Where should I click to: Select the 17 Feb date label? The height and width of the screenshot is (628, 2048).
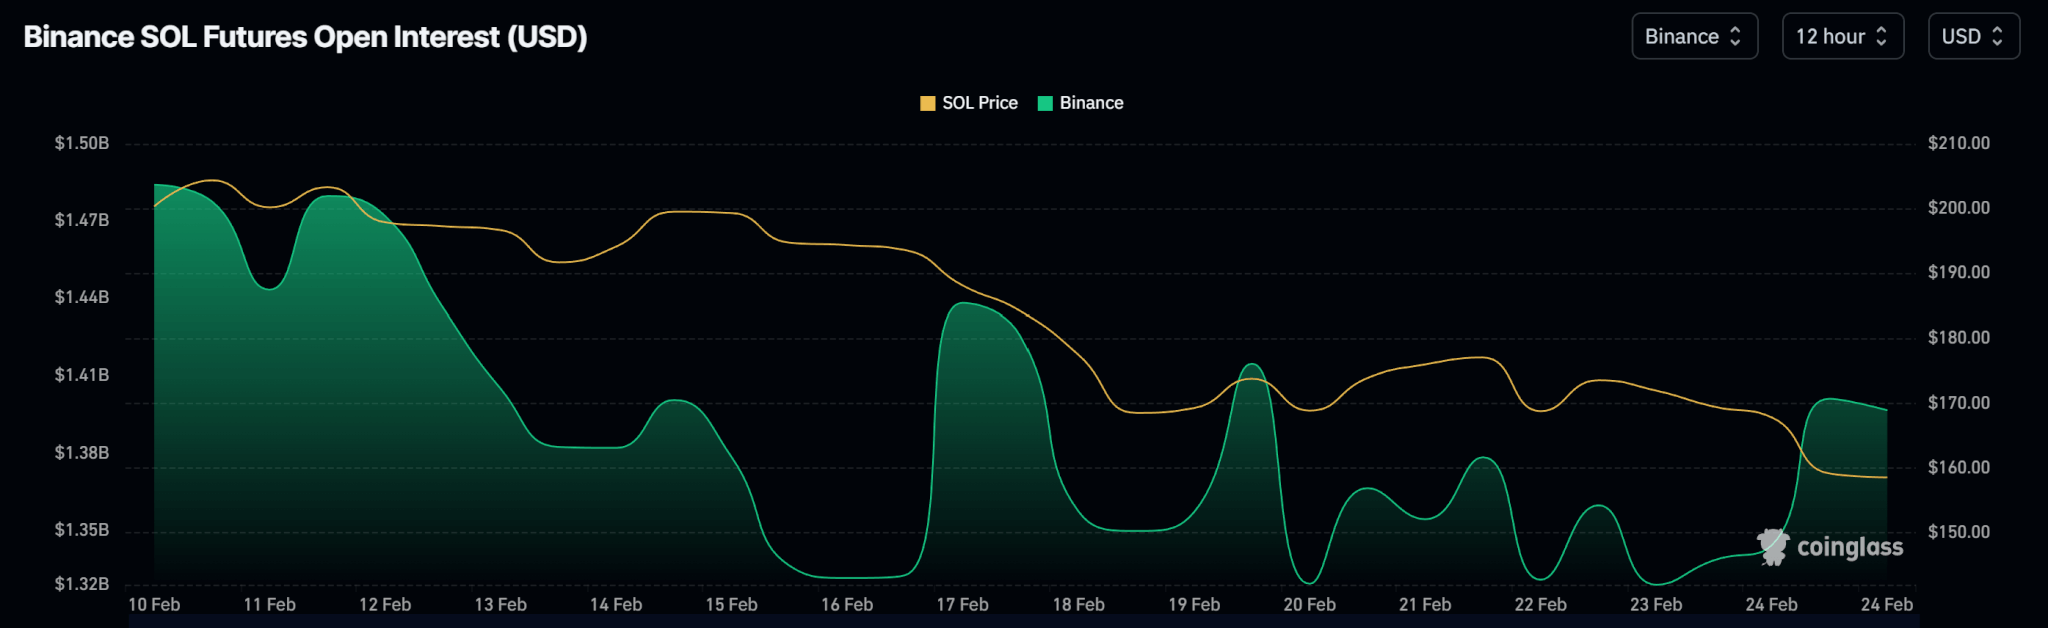(962, 605)
